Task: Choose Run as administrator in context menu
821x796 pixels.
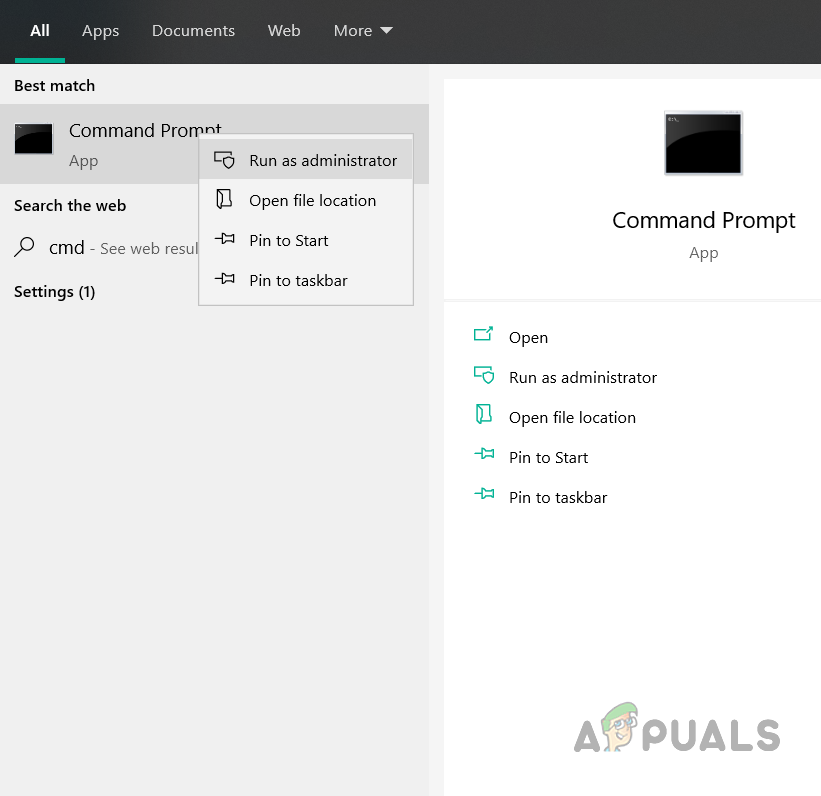Action: pos(306,160)
